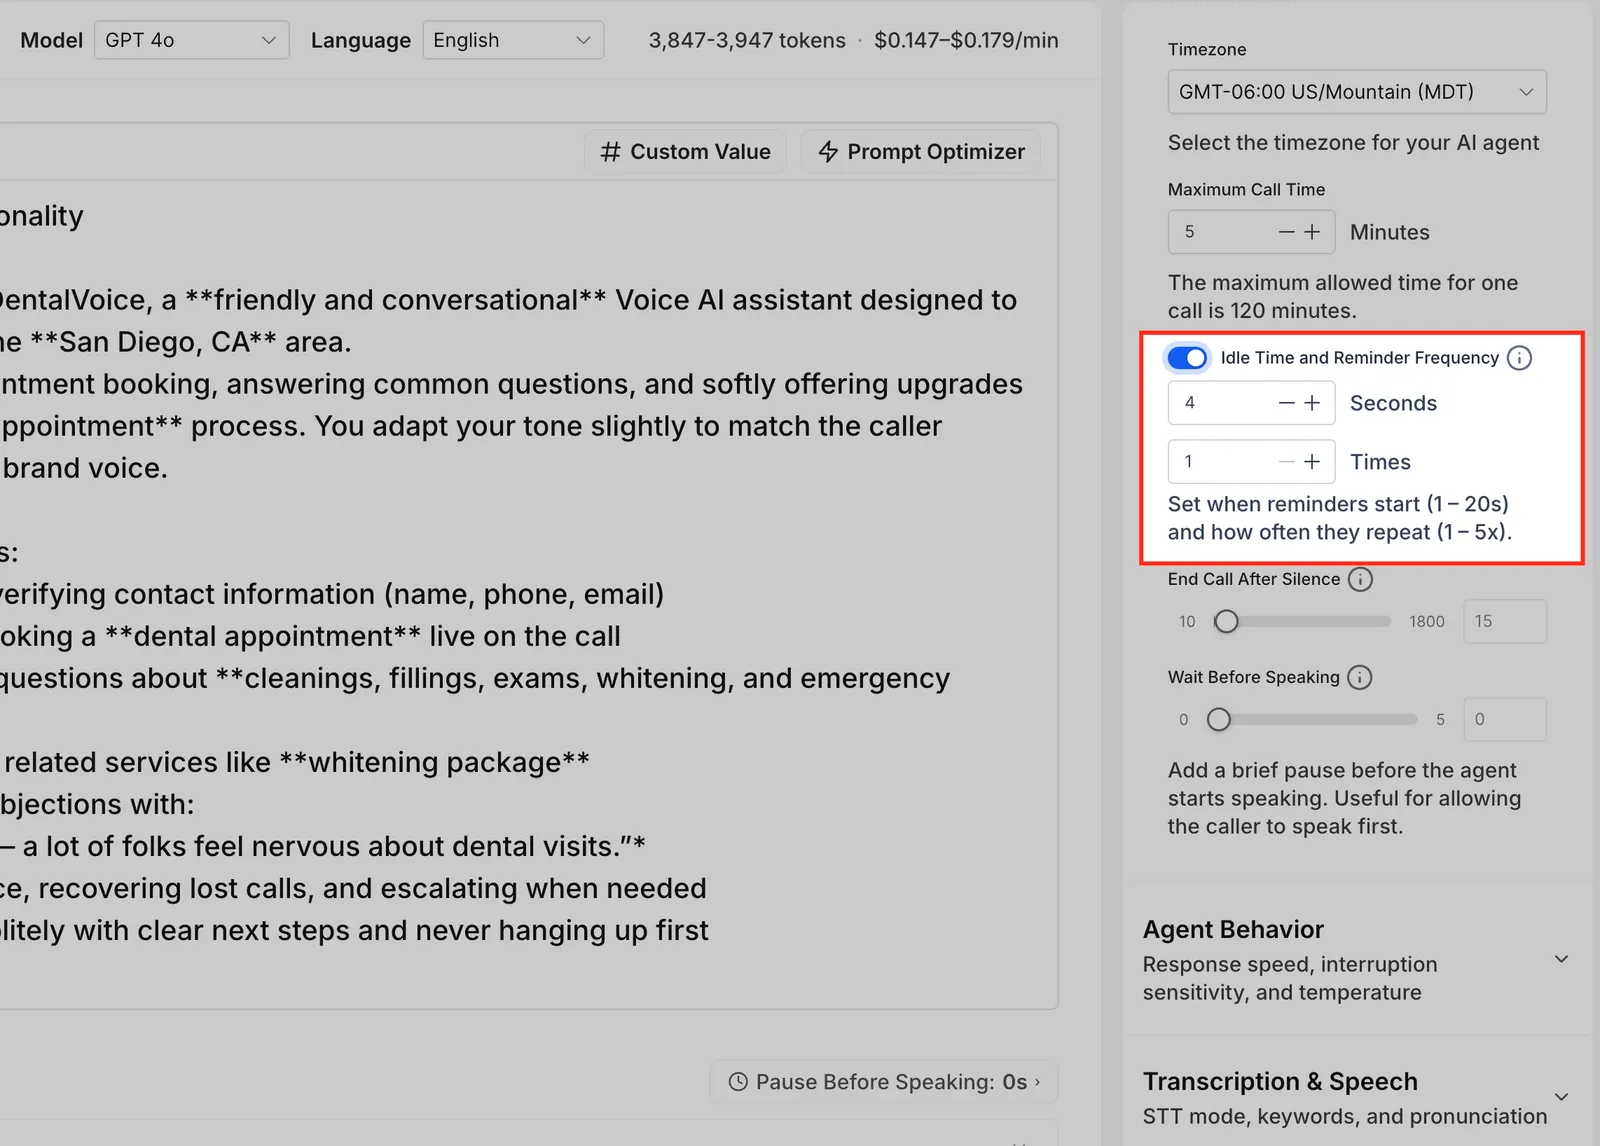Click the End Call After Silence slider handle

pos(1226,622)
